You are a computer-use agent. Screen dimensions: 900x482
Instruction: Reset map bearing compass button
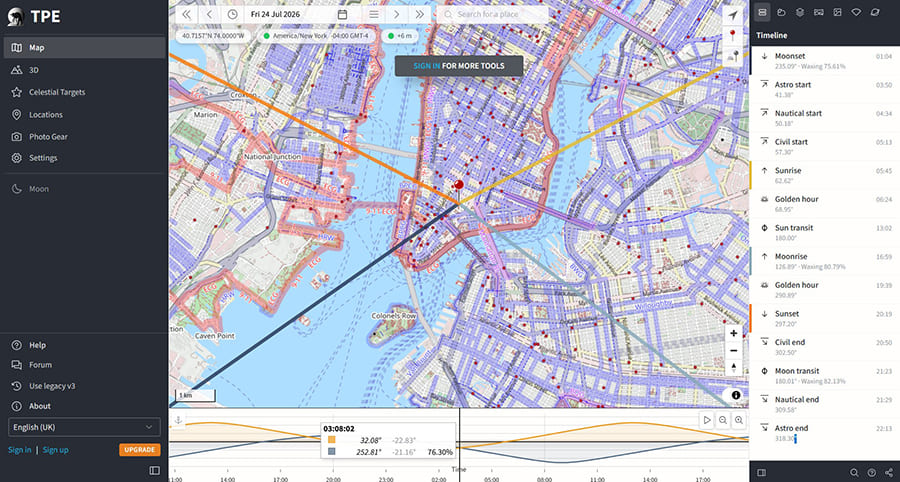click(734, 368)
